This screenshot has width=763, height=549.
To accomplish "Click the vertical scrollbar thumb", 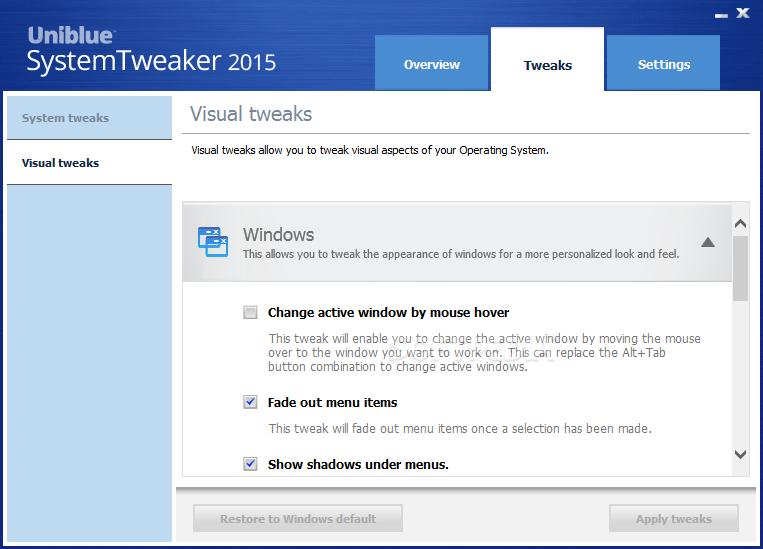I will 740,268.
